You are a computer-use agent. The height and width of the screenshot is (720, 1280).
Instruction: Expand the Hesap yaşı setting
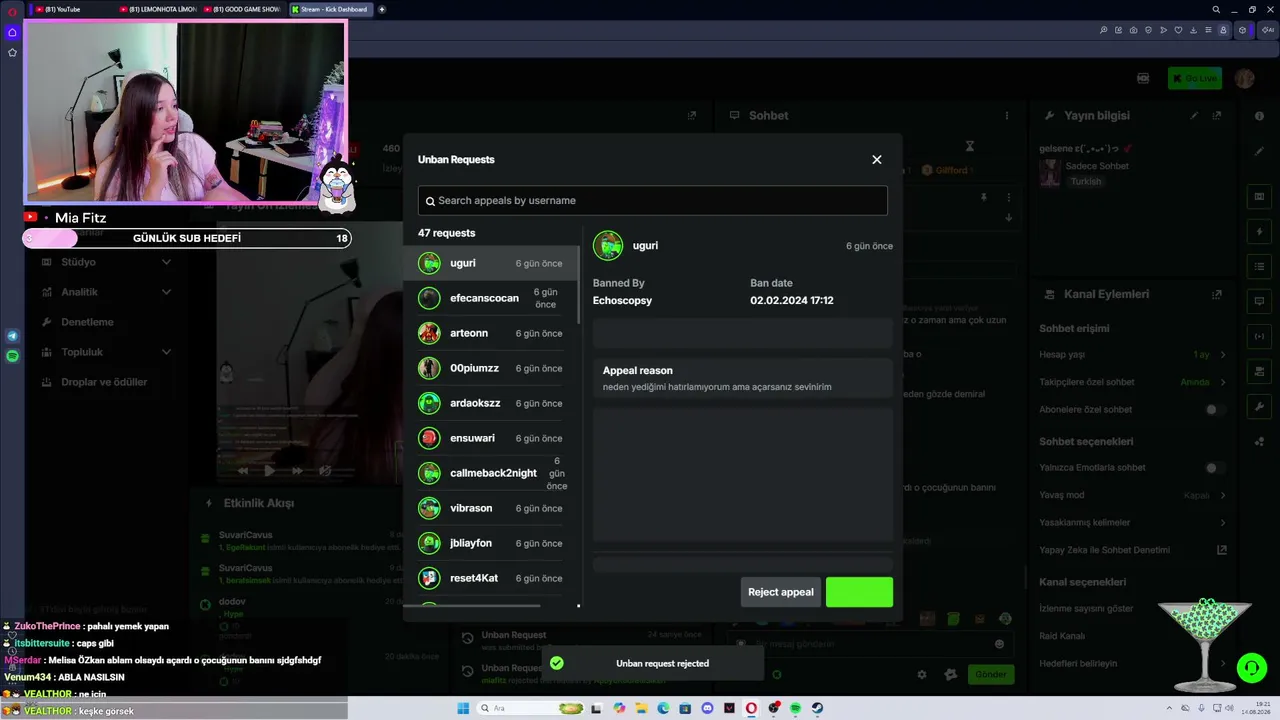[x=1133, y=355]
